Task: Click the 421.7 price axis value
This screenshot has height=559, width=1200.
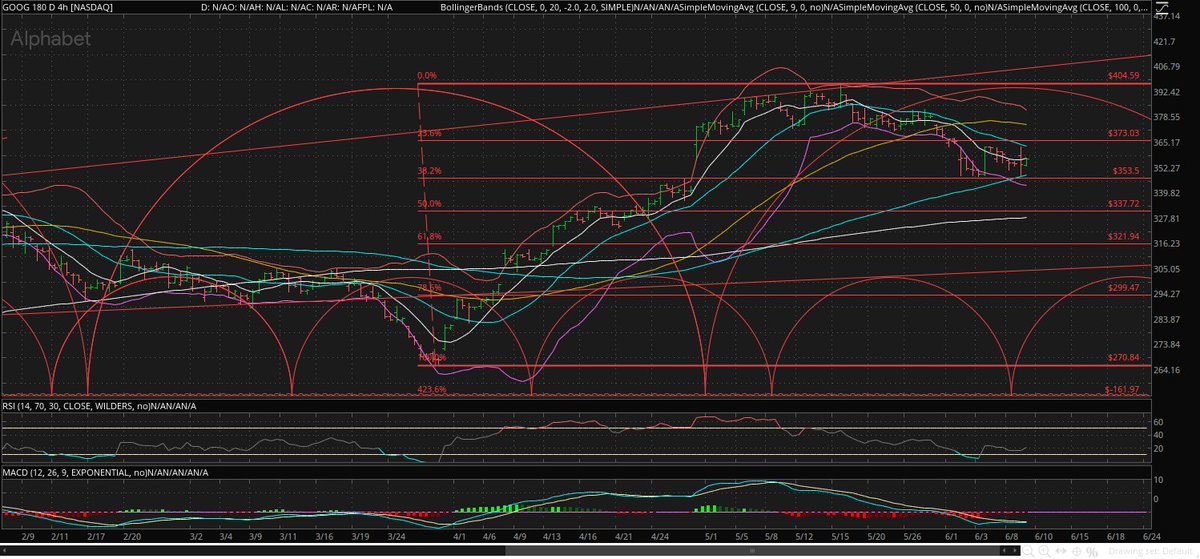Action: 1165,42
